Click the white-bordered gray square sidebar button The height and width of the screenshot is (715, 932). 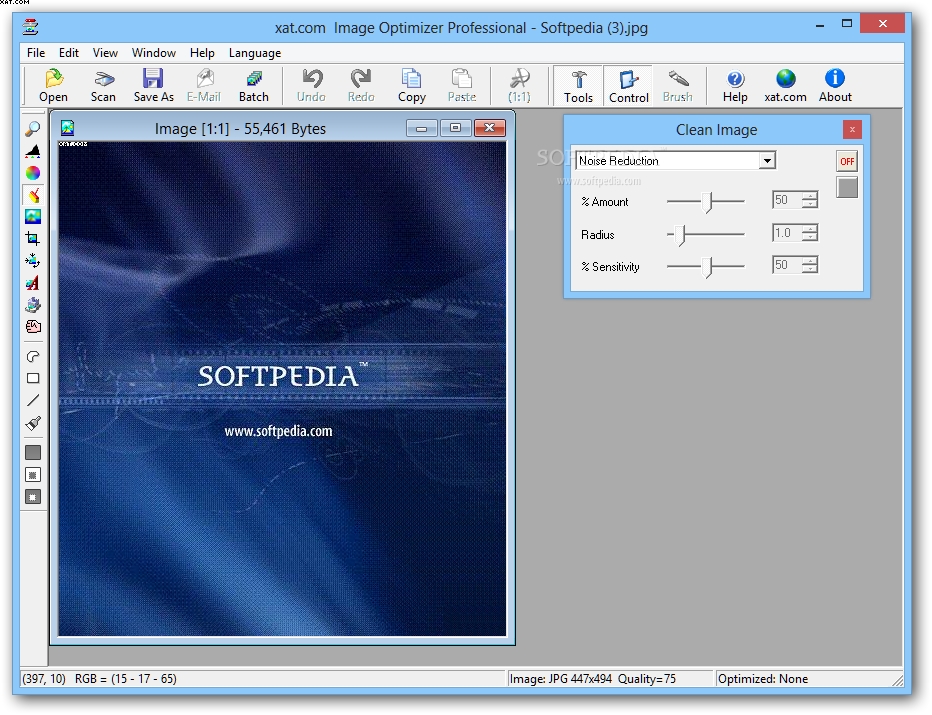33,475
